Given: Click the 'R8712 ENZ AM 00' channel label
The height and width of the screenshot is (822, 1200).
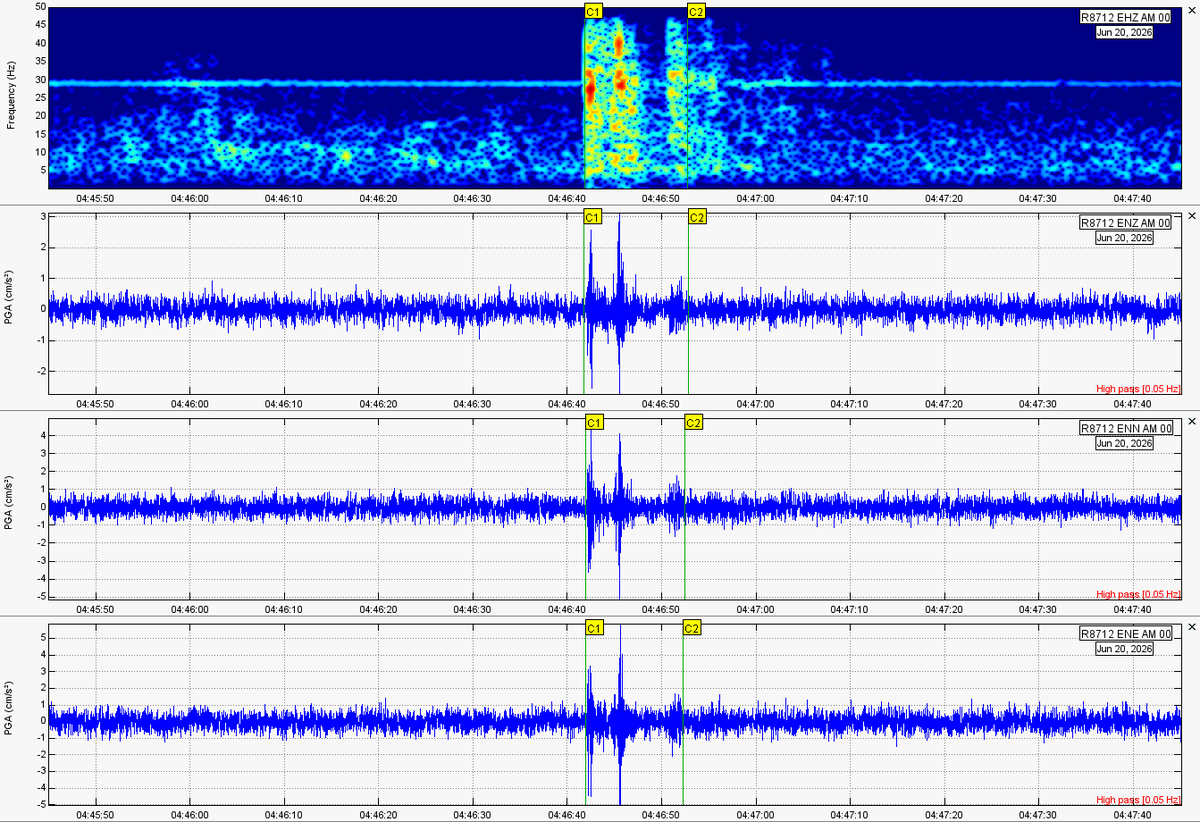Looking at the screenshot, I should pyautogui.click(x=1125, y=223).
